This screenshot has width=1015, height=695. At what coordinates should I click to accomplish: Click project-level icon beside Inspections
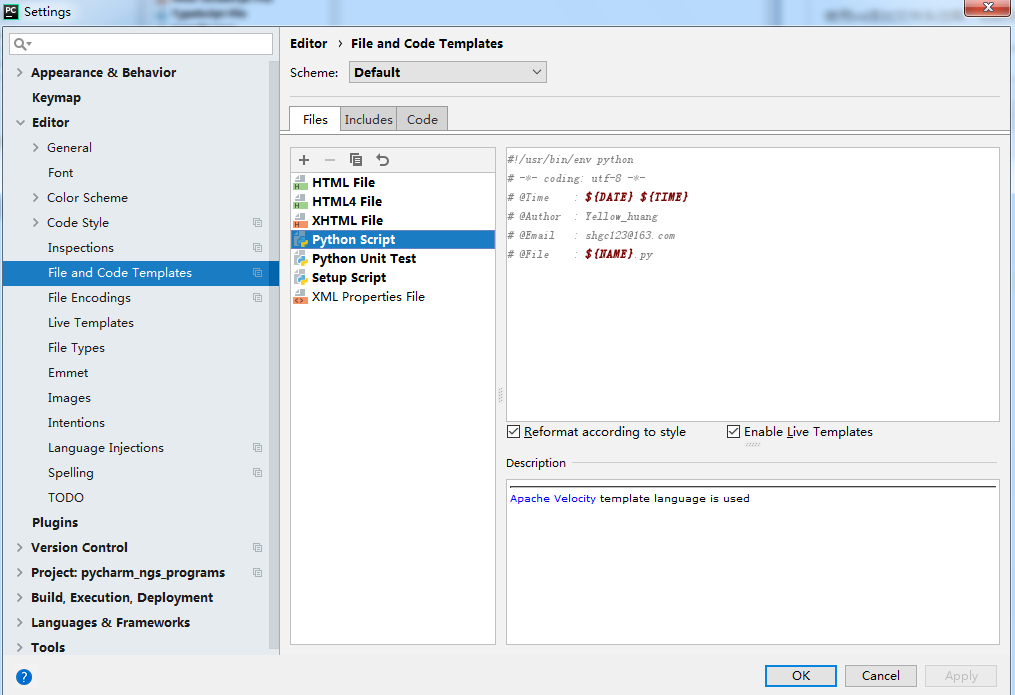coord(258,248)
